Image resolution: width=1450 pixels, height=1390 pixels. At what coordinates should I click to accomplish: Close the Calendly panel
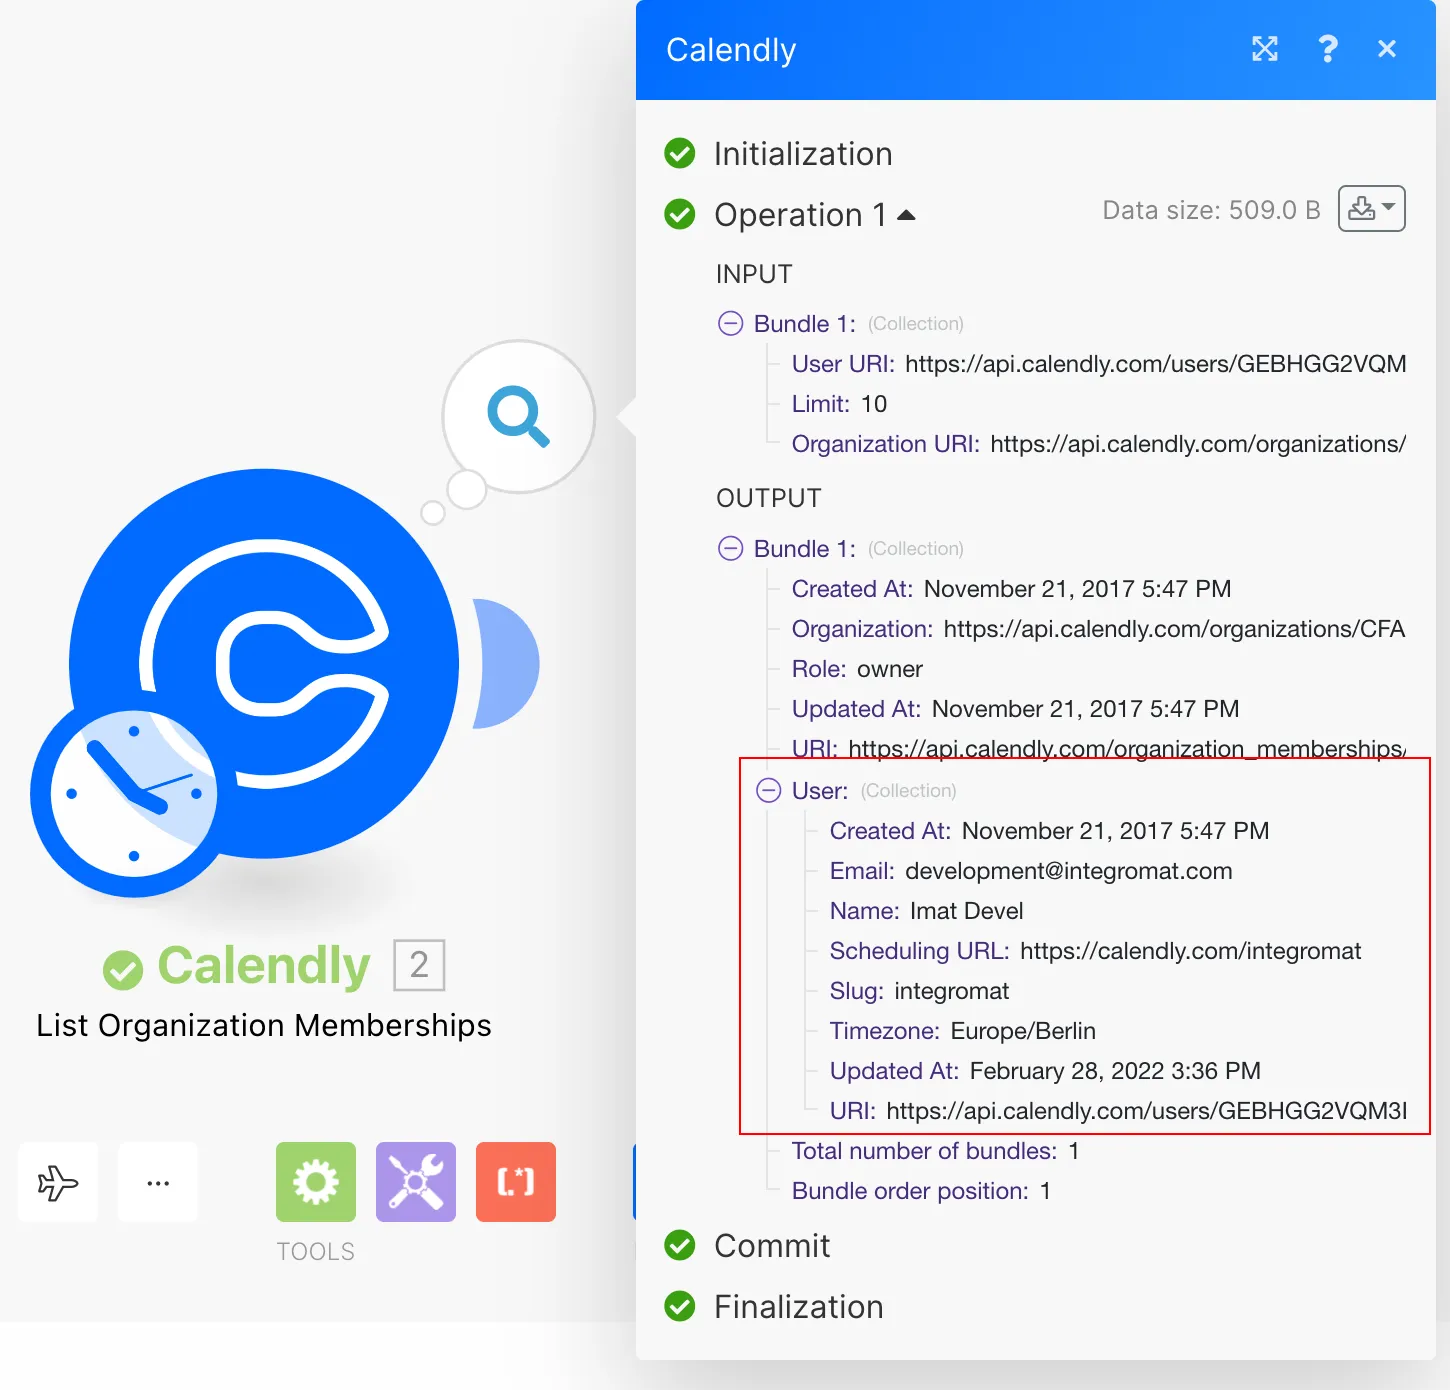click(x=1386, y=49)
